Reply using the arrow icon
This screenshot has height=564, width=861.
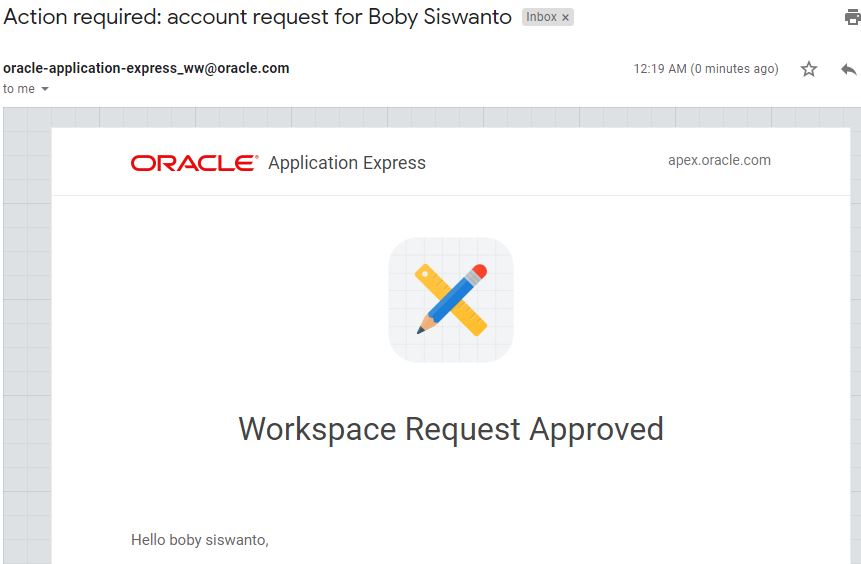(849, 69)
